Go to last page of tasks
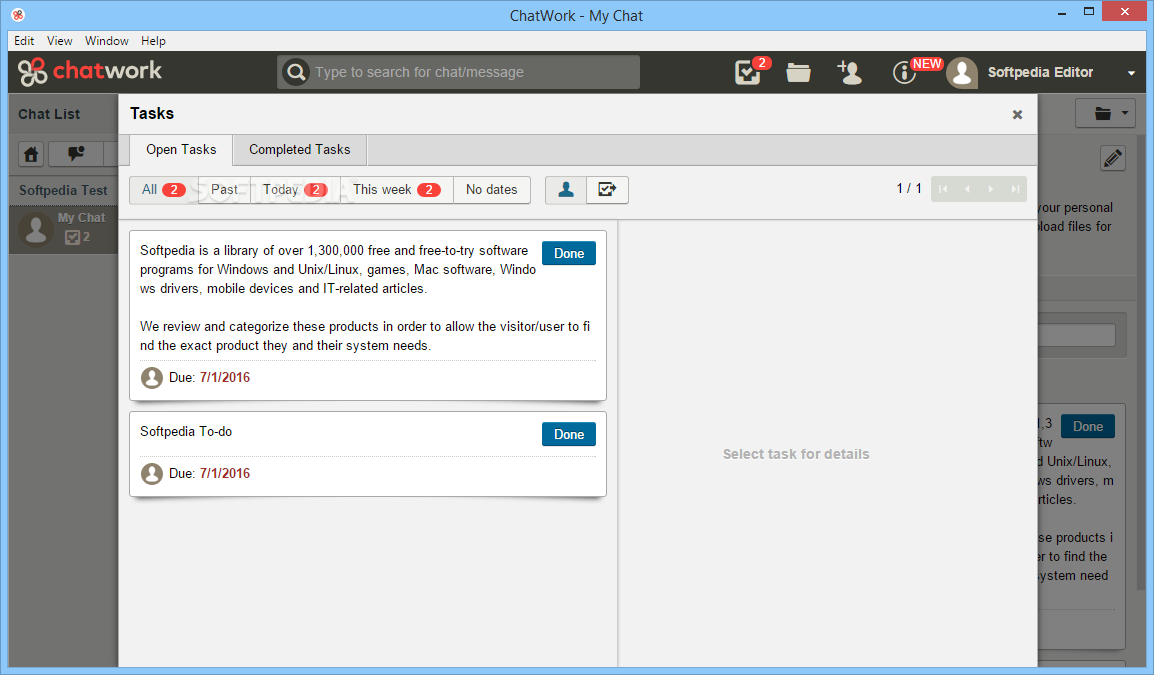This screenshot has height=675, width=1154. tap(1015, 189)
